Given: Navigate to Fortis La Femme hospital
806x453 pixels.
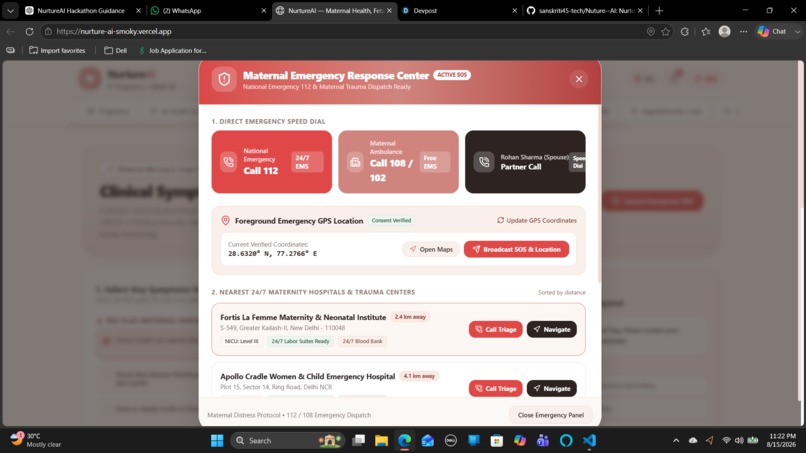Looking at the screenshot, I should [552, 330].
